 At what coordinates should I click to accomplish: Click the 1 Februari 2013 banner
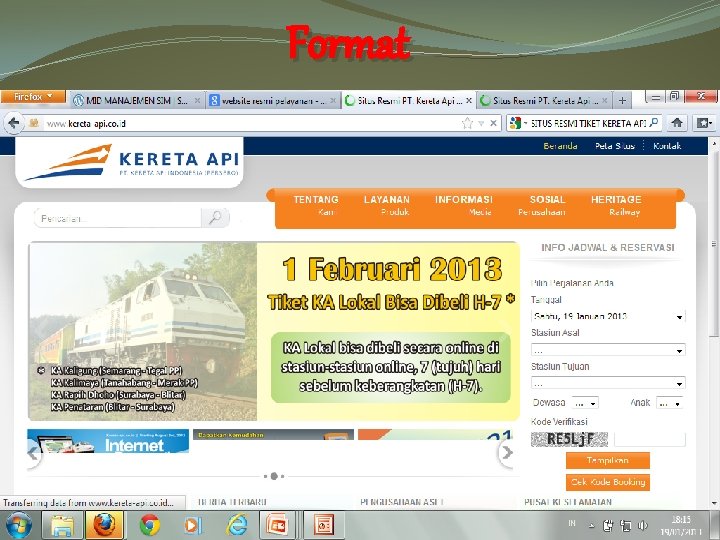point(274,331)
